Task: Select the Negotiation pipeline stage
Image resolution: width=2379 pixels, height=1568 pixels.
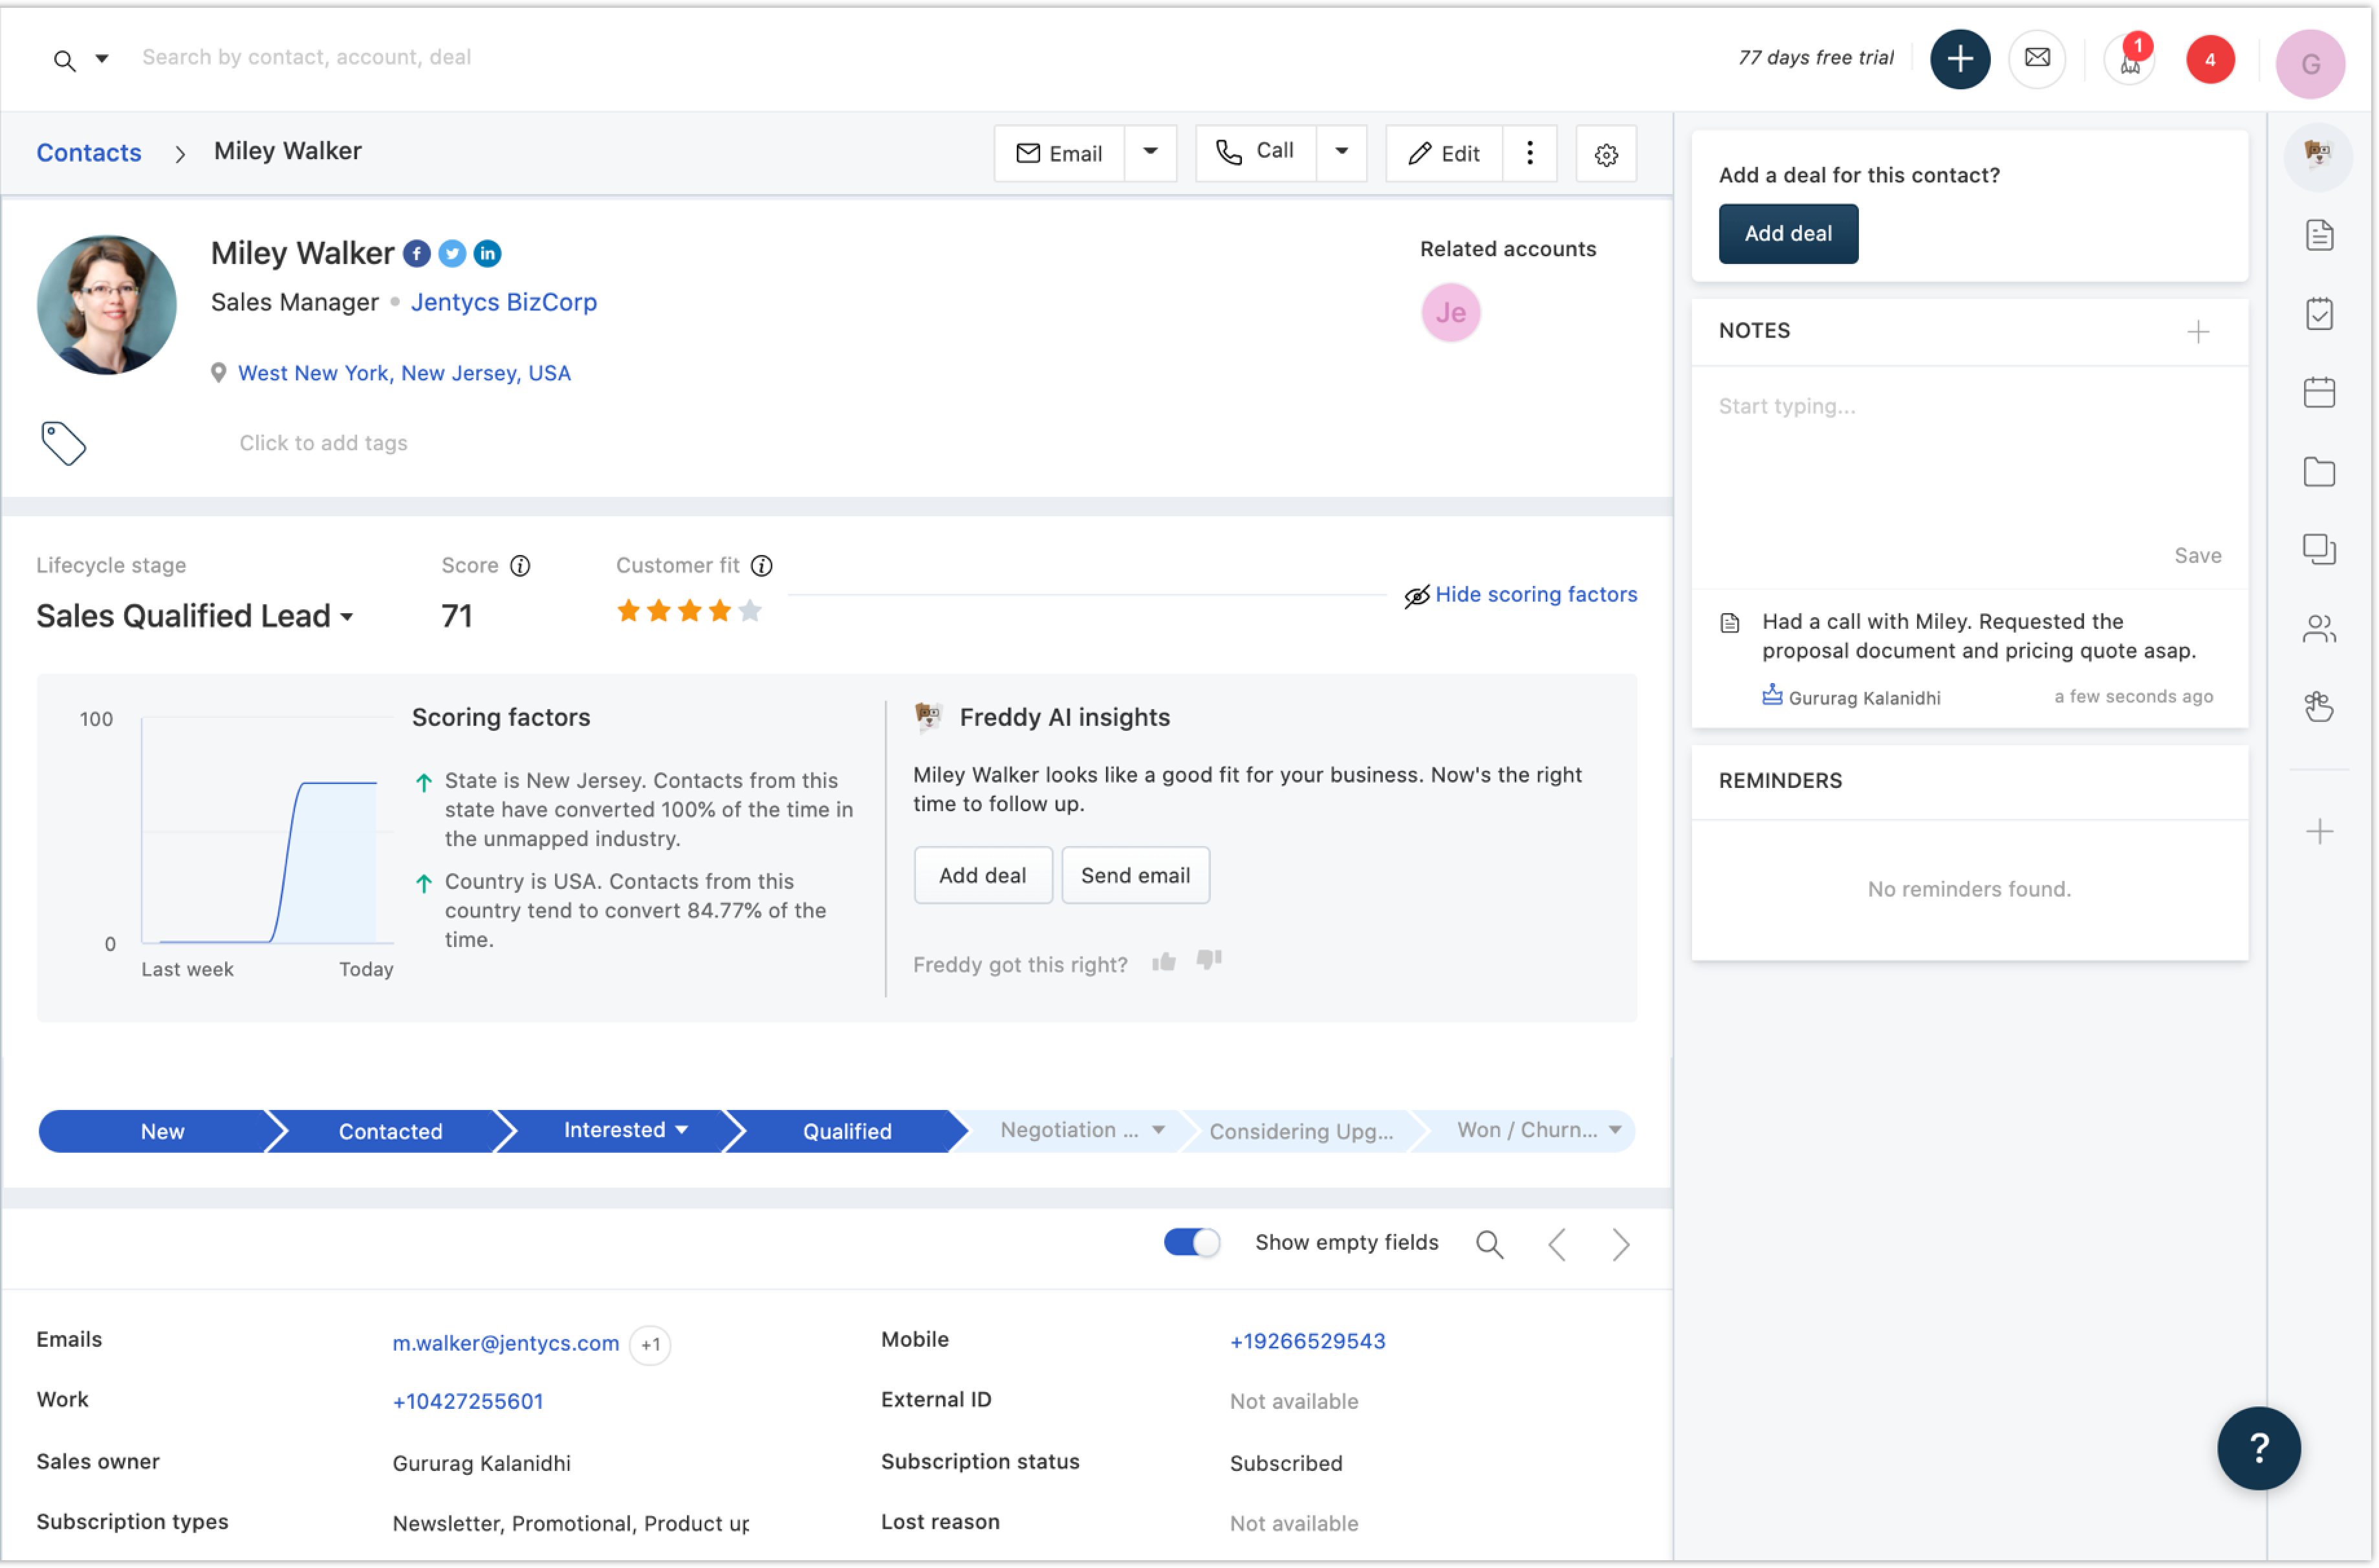Action: [x=1068, y=1130]
